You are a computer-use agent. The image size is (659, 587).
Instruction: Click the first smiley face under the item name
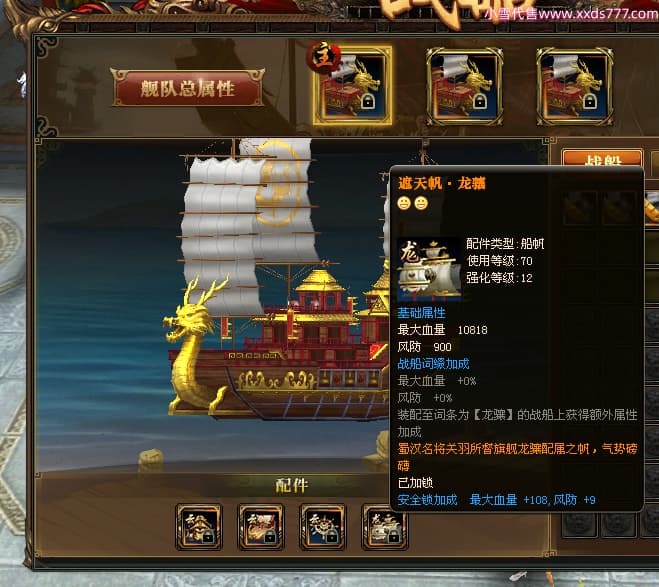tap(404, 203)
